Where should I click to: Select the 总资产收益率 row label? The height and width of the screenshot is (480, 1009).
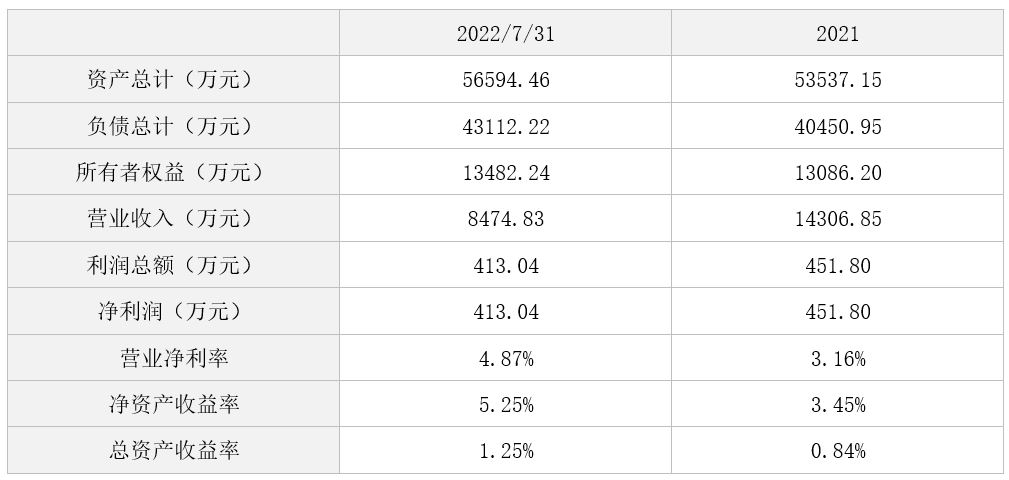(174, 450)
